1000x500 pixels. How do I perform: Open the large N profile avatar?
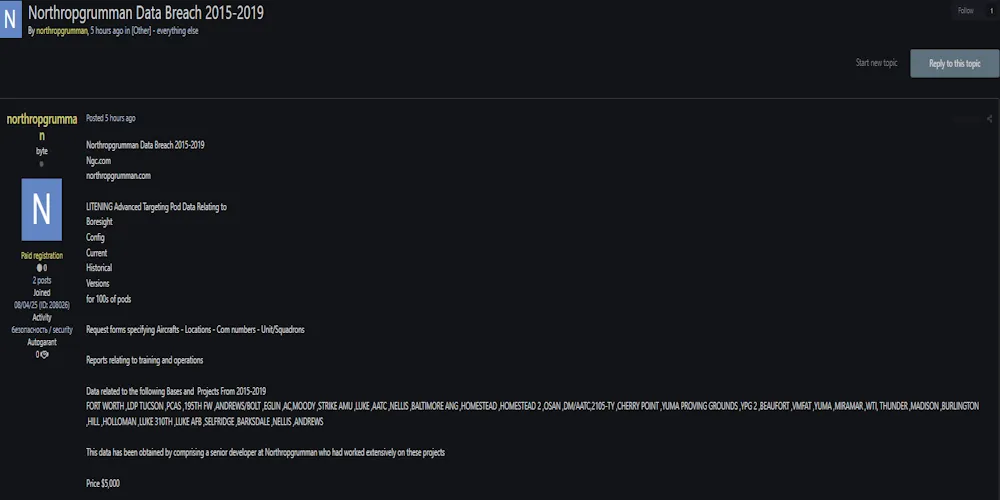coord(41,209)
